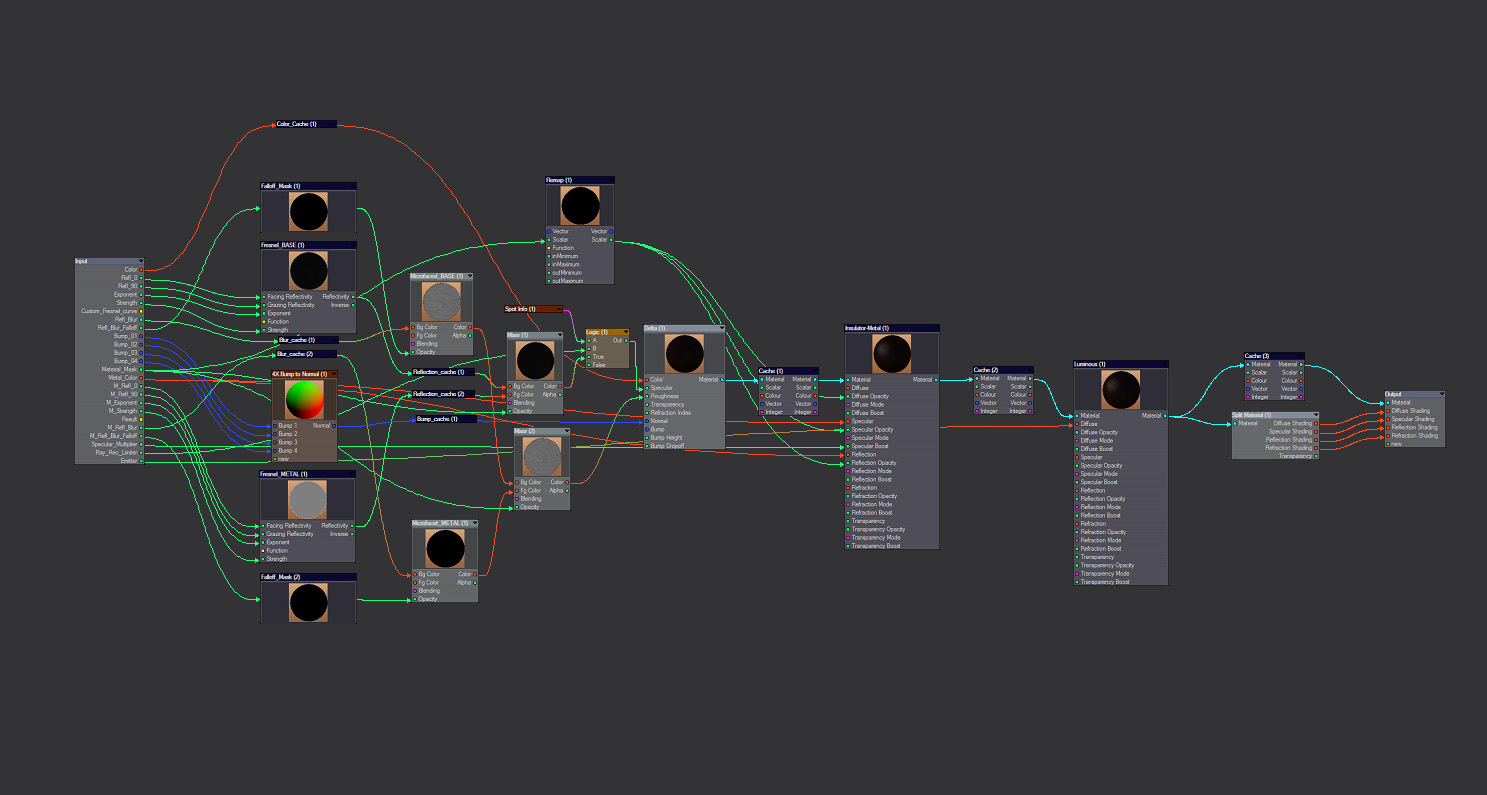Image resolution: width=1487 pixels, height=795 pixels.
Task: Click the Color output dot on Input node
Action: 141,270
